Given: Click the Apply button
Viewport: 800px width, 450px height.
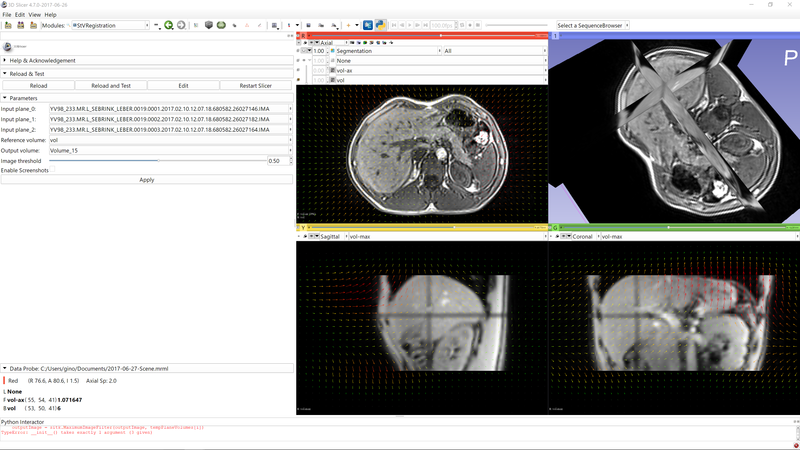Looking at the screenshot, I should 147,180.
